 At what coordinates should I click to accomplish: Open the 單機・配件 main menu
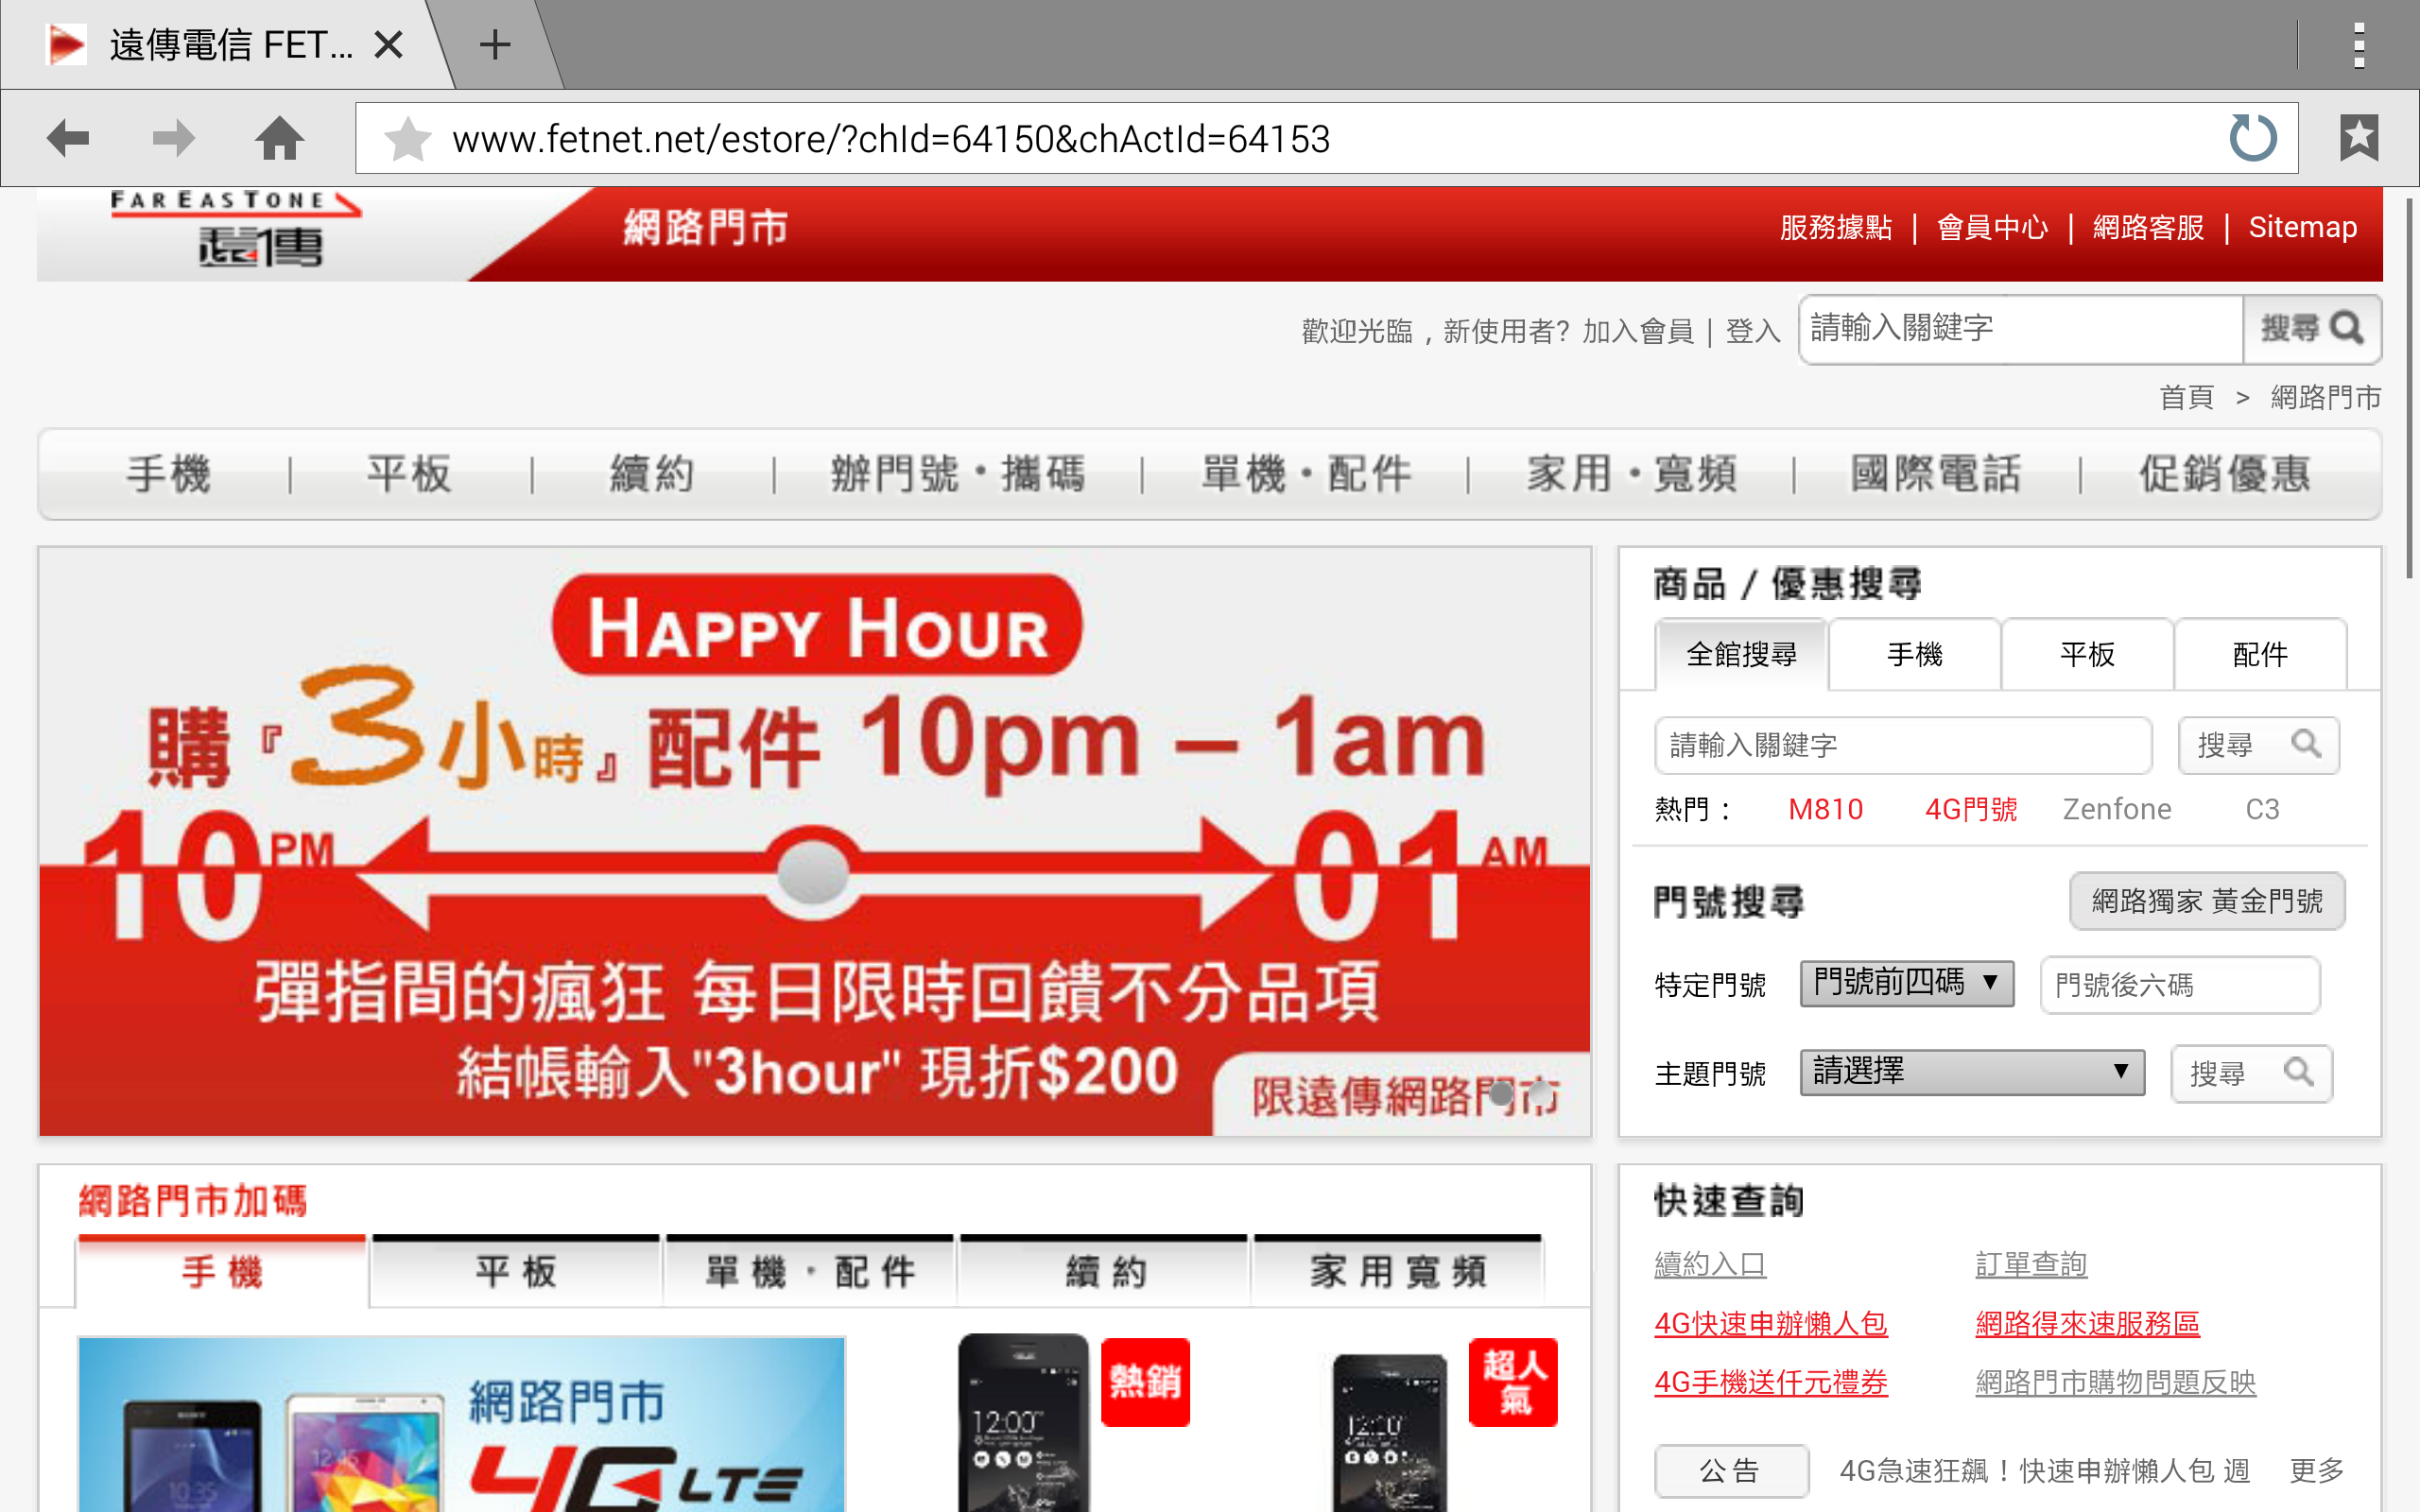click(x=1305, y=474)
